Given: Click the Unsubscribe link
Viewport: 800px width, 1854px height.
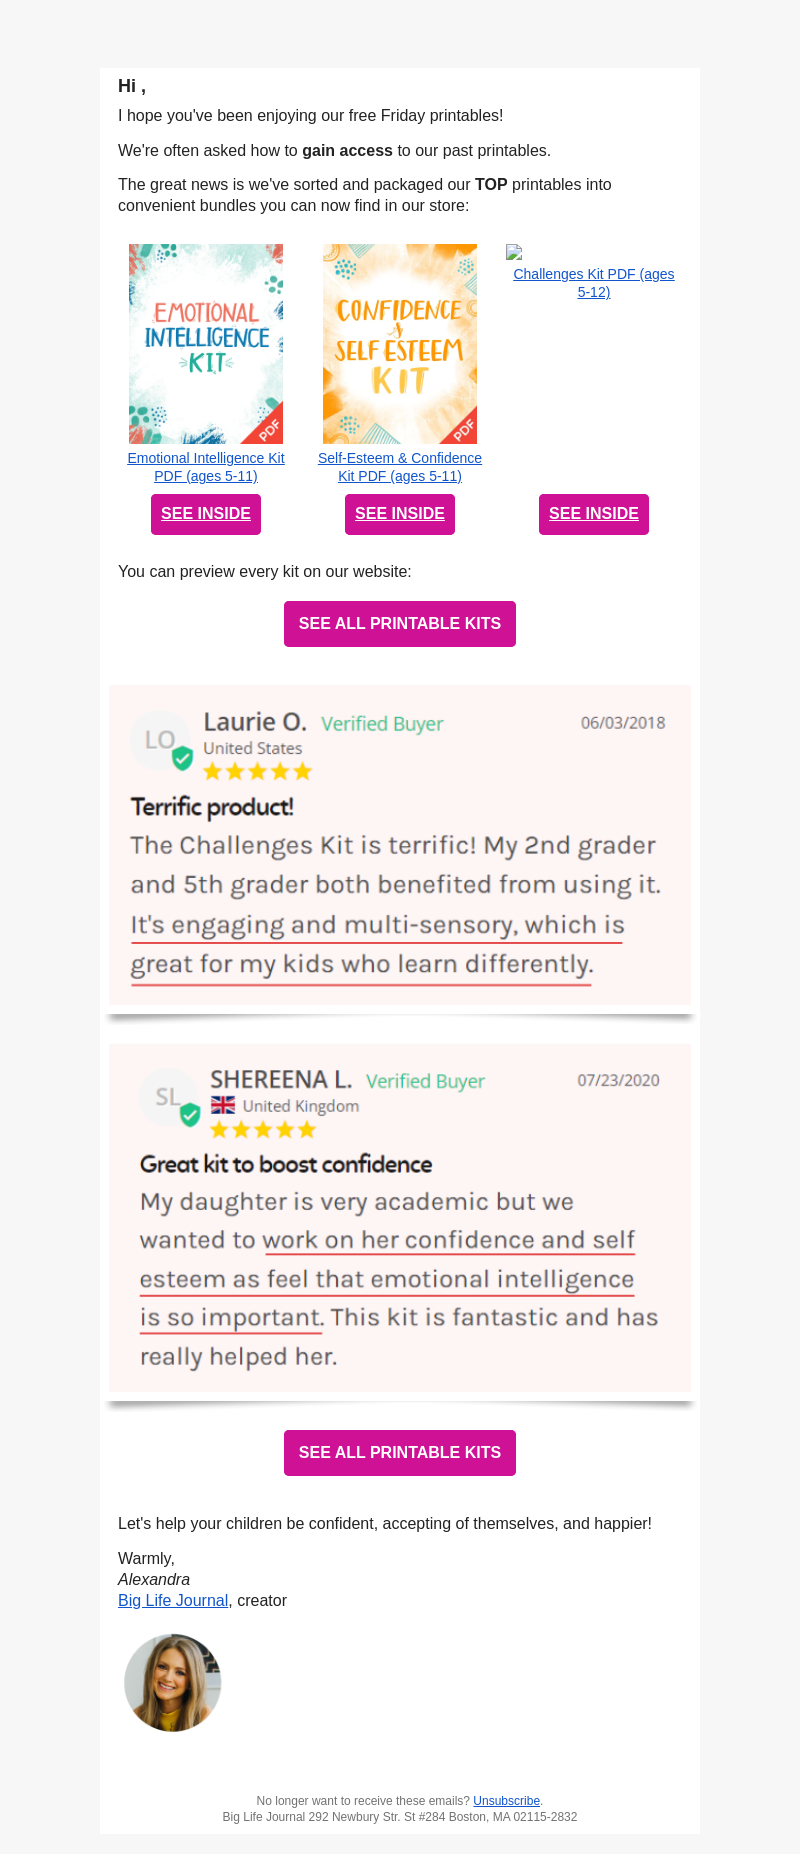Looking at the screenshot, I should (506, 1800).
